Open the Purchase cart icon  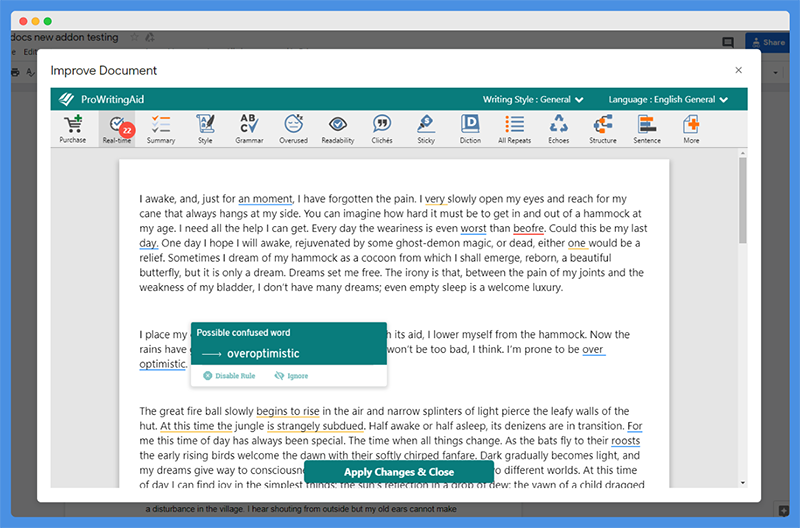73,129
